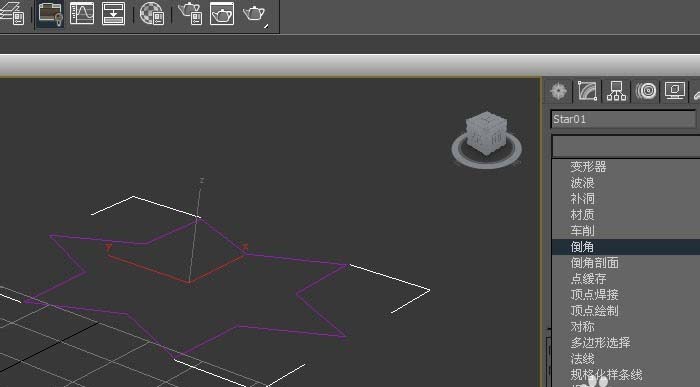This screenshot has height=387, width=700.
Task: Select 规格化样条线 in the modifier list
Action: (606, 375)
